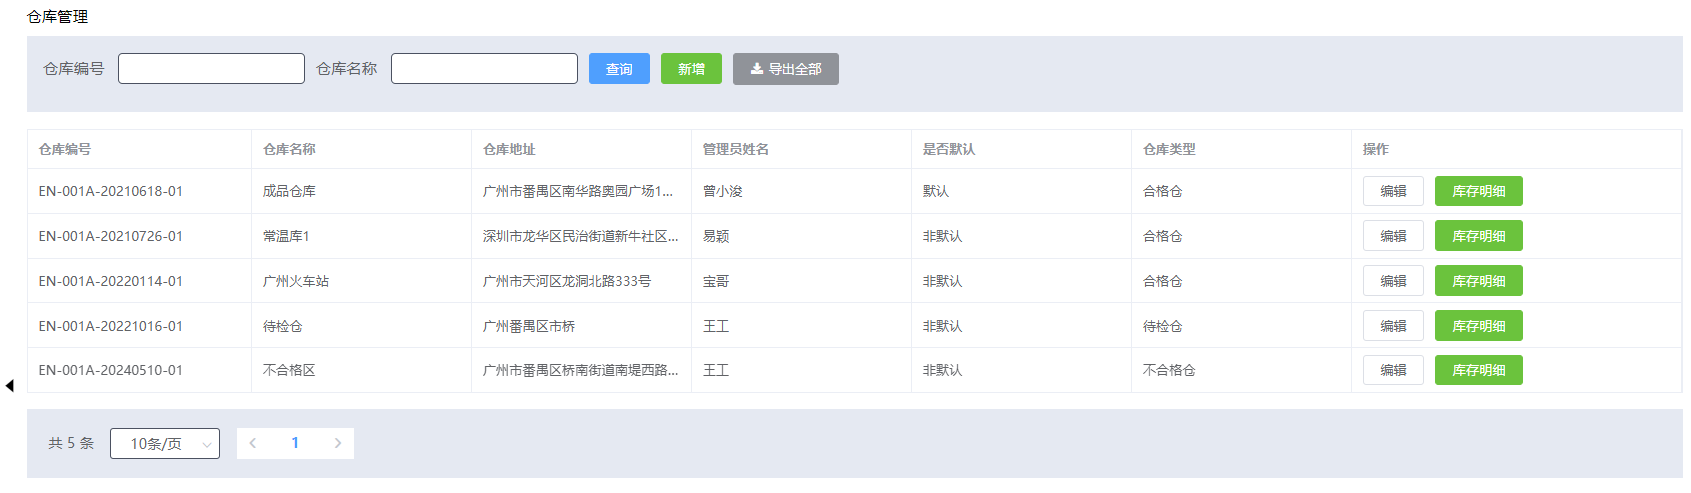This screenshot has height=493, width=1691.
Task: View 库存明细 for 成品仓库
Action: point(1478,191)
